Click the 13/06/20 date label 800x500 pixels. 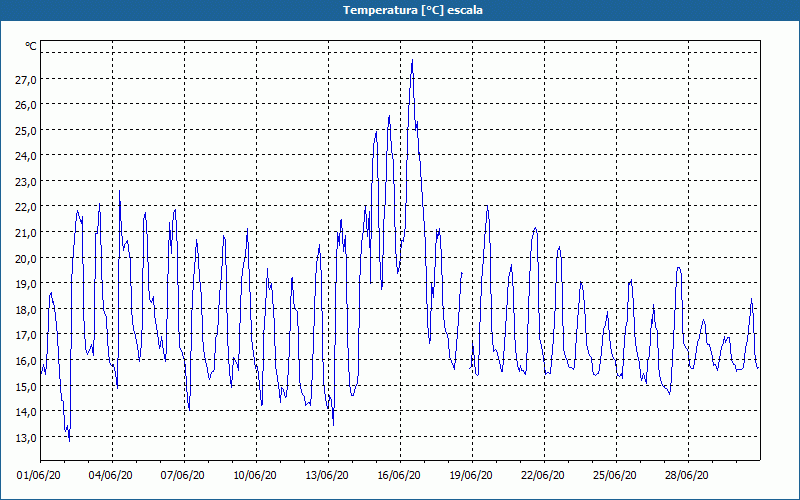pyautogui.click(x=327, y=475)
